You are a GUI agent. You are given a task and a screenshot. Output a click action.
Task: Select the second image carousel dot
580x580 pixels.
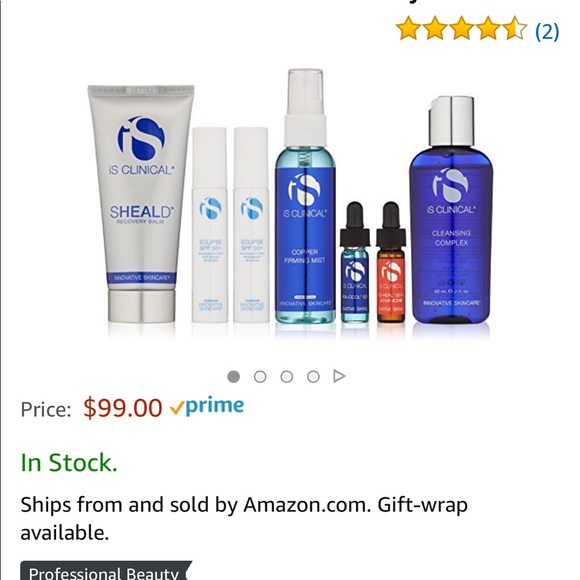tap(260, 377)
